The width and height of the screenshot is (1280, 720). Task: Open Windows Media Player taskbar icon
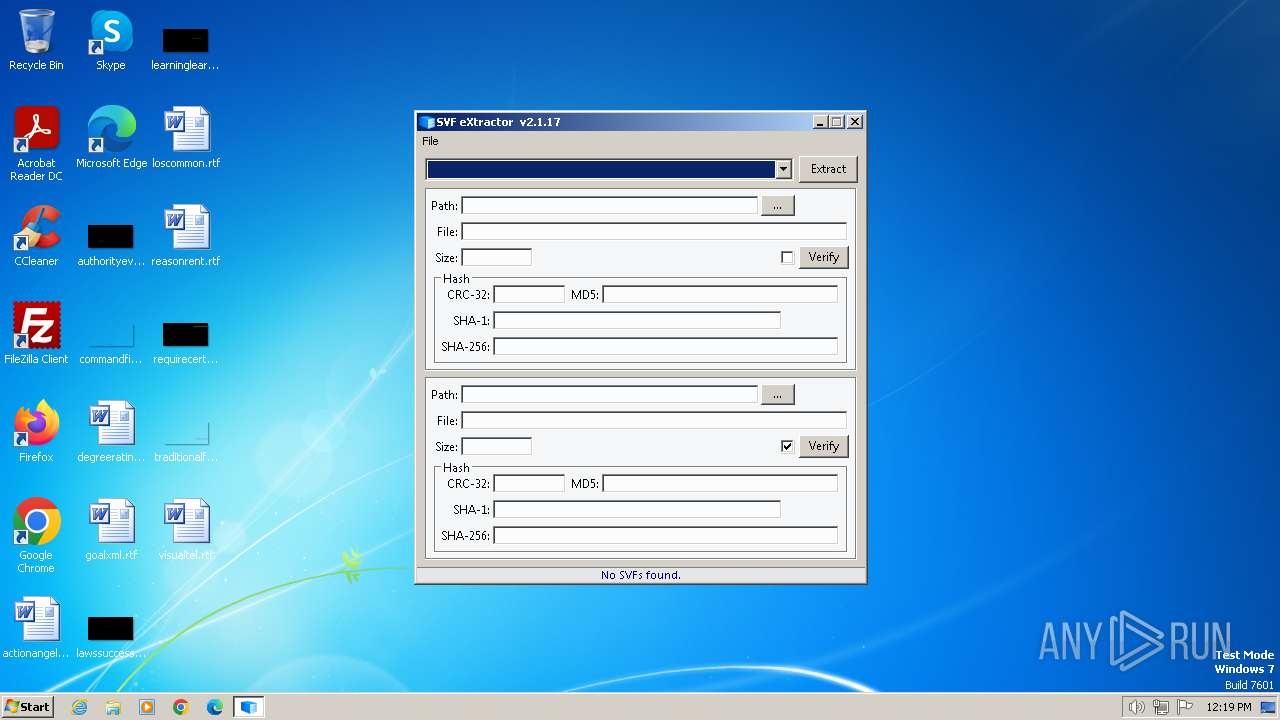point(147,707)
